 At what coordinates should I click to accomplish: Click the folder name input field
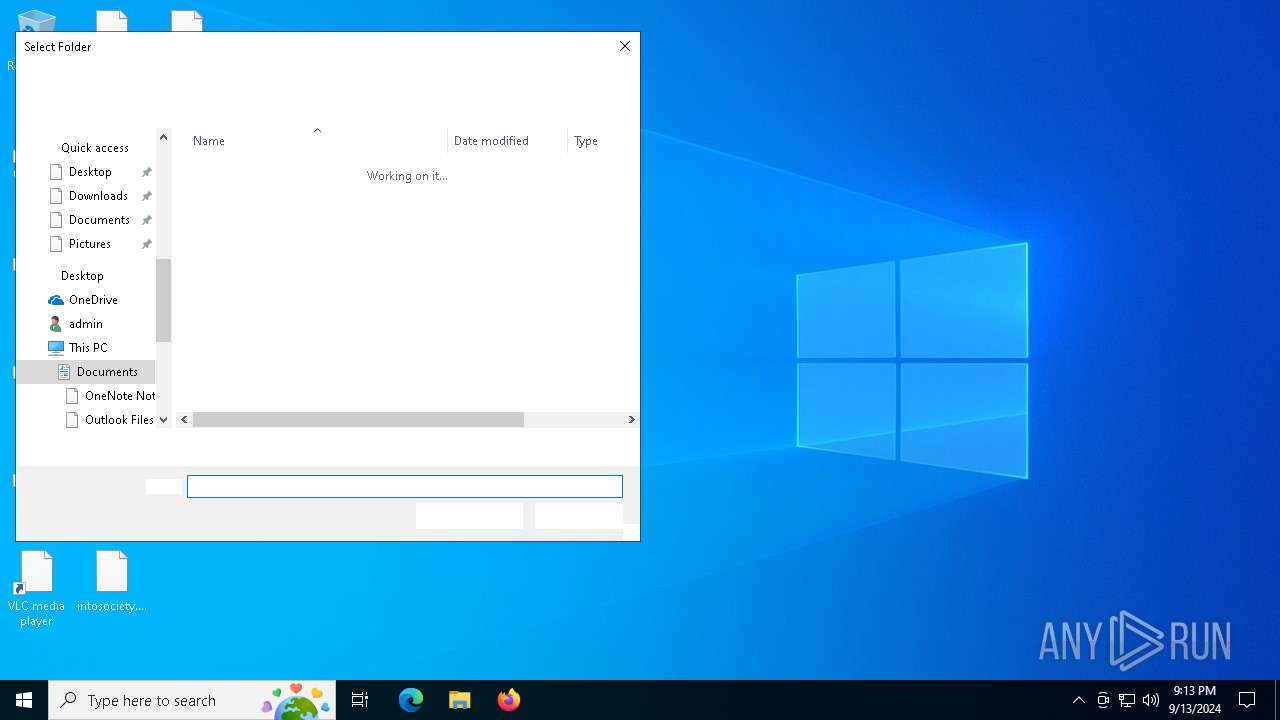pyautogui.click(x=405, y=486)
